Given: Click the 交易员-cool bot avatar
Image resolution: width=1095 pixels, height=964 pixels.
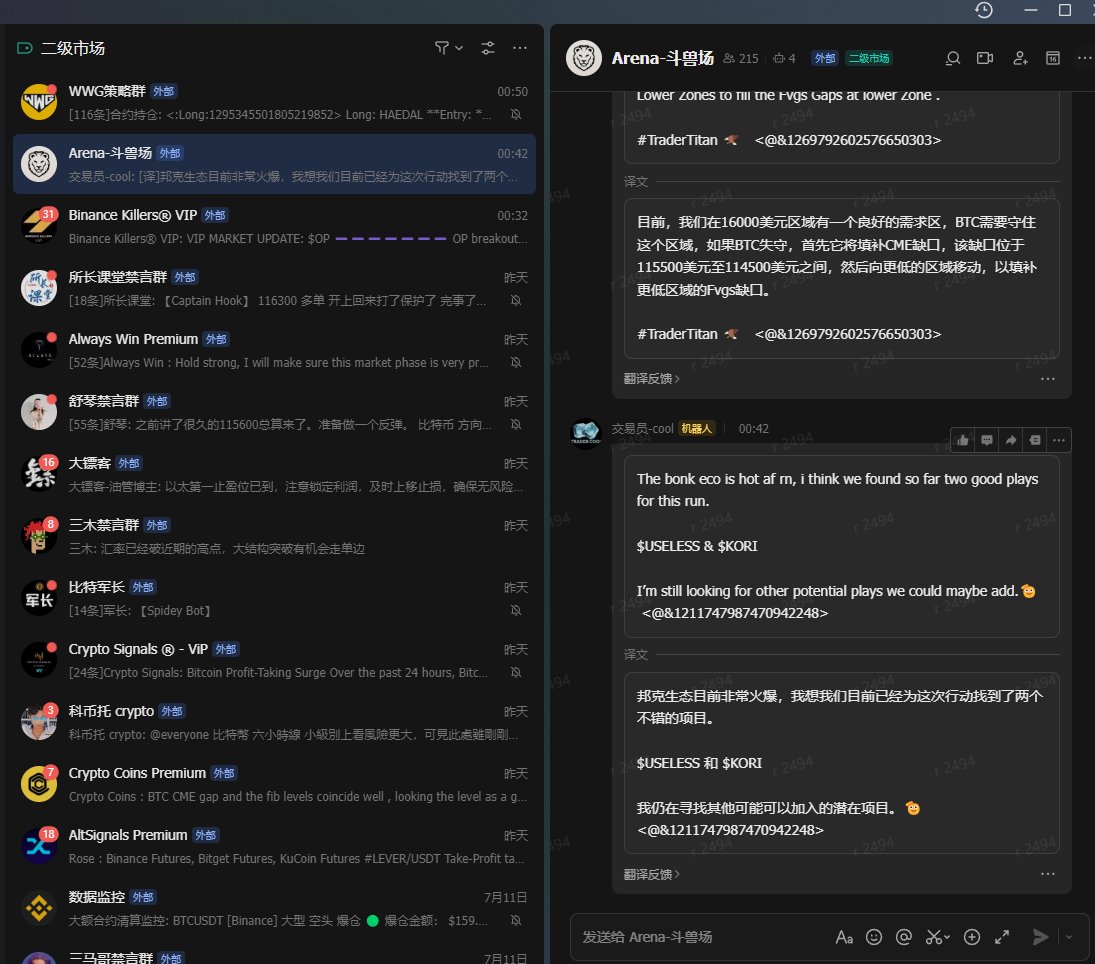Looking at the screenshot, I should (x=586, y=432).
